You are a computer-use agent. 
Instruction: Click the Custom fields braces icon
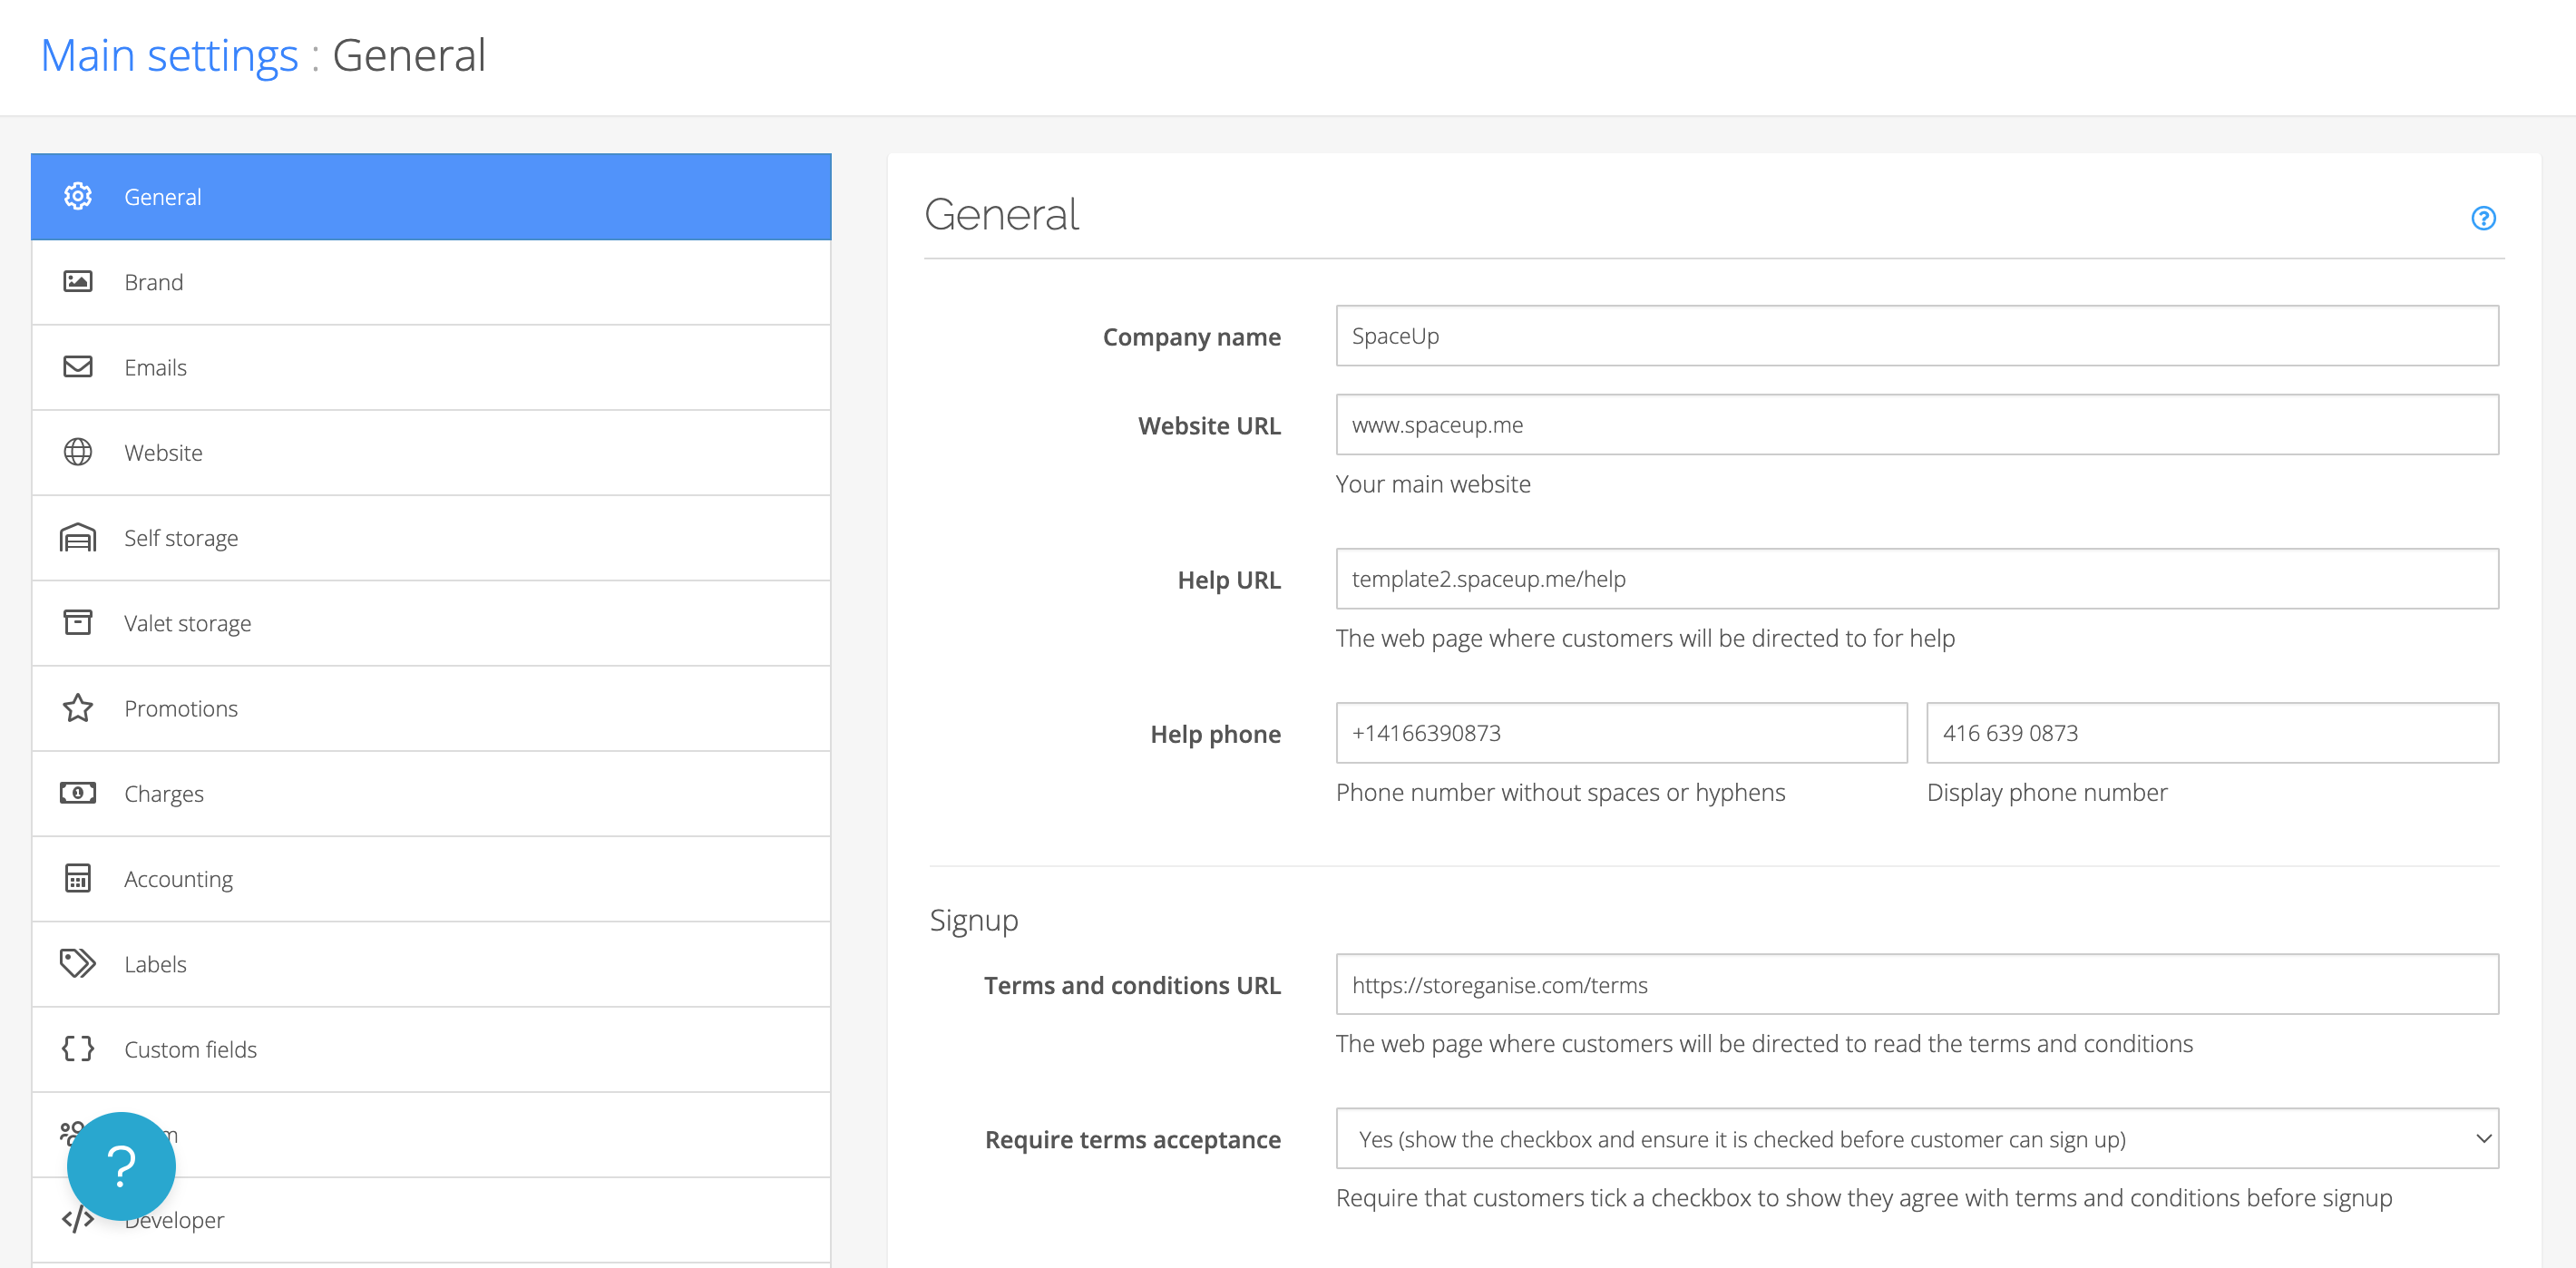click(x=78, y=1048)
